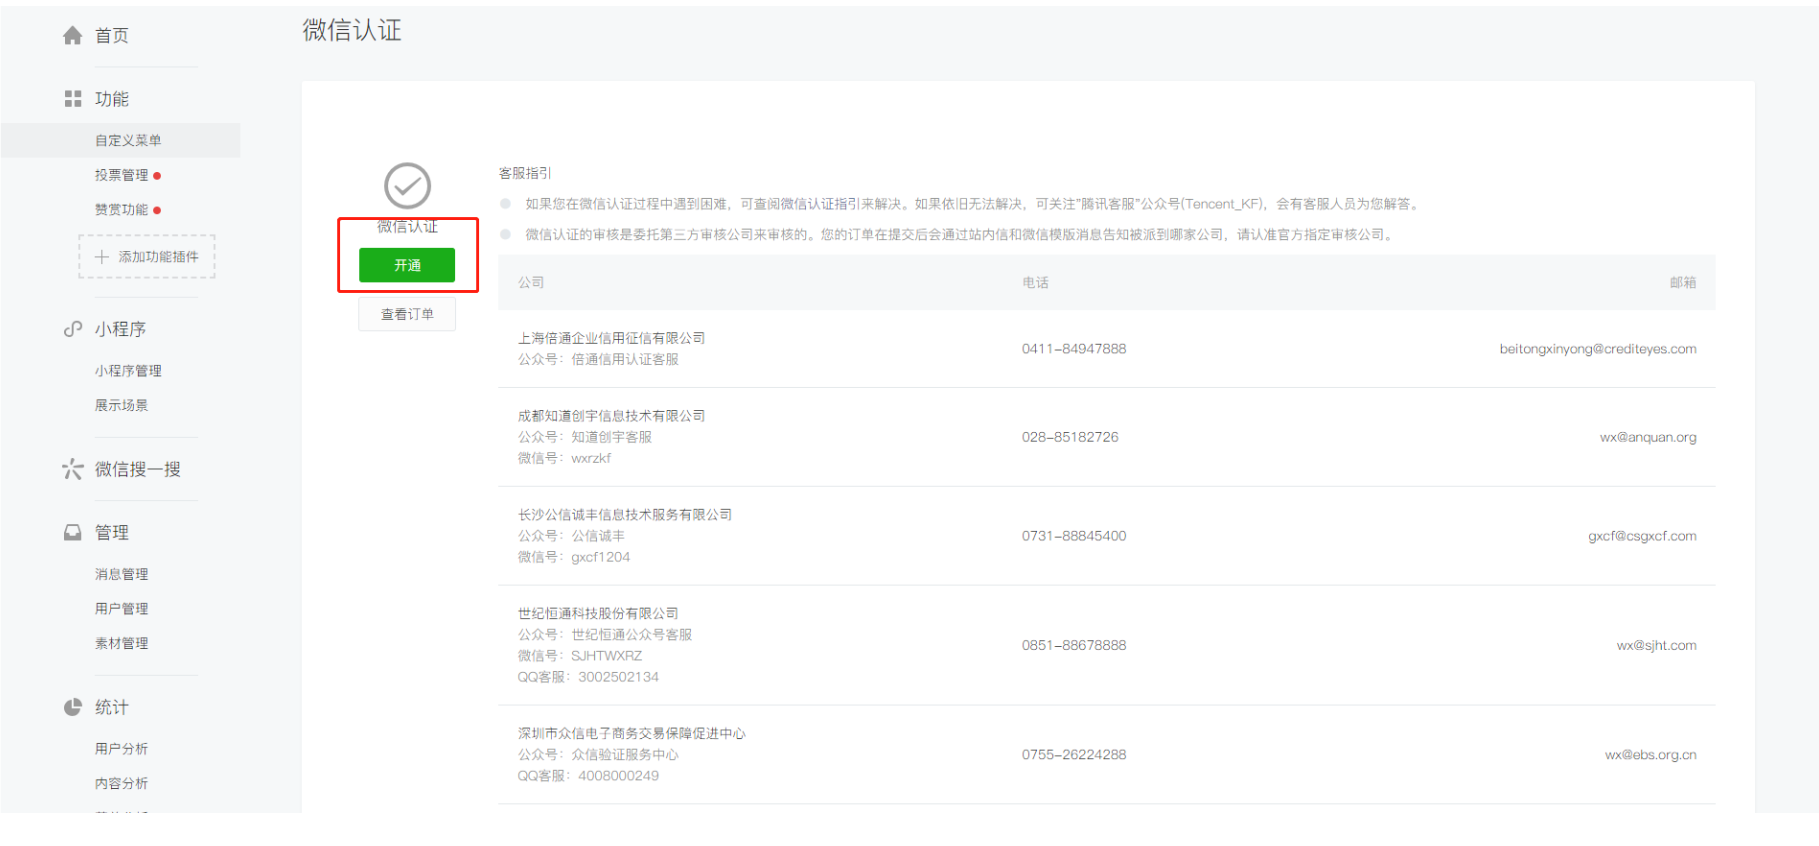Click phone number 0851-88678888

coord(1074,646)
